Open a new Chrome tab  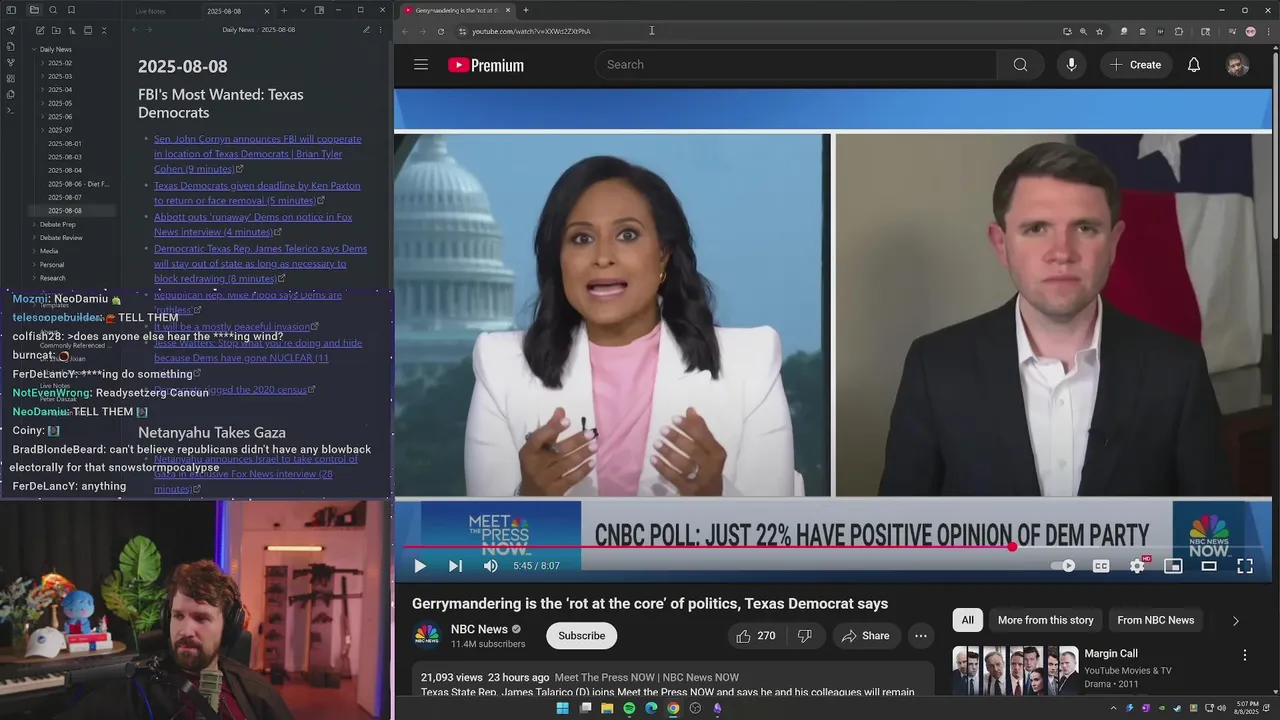pos(526,10)
